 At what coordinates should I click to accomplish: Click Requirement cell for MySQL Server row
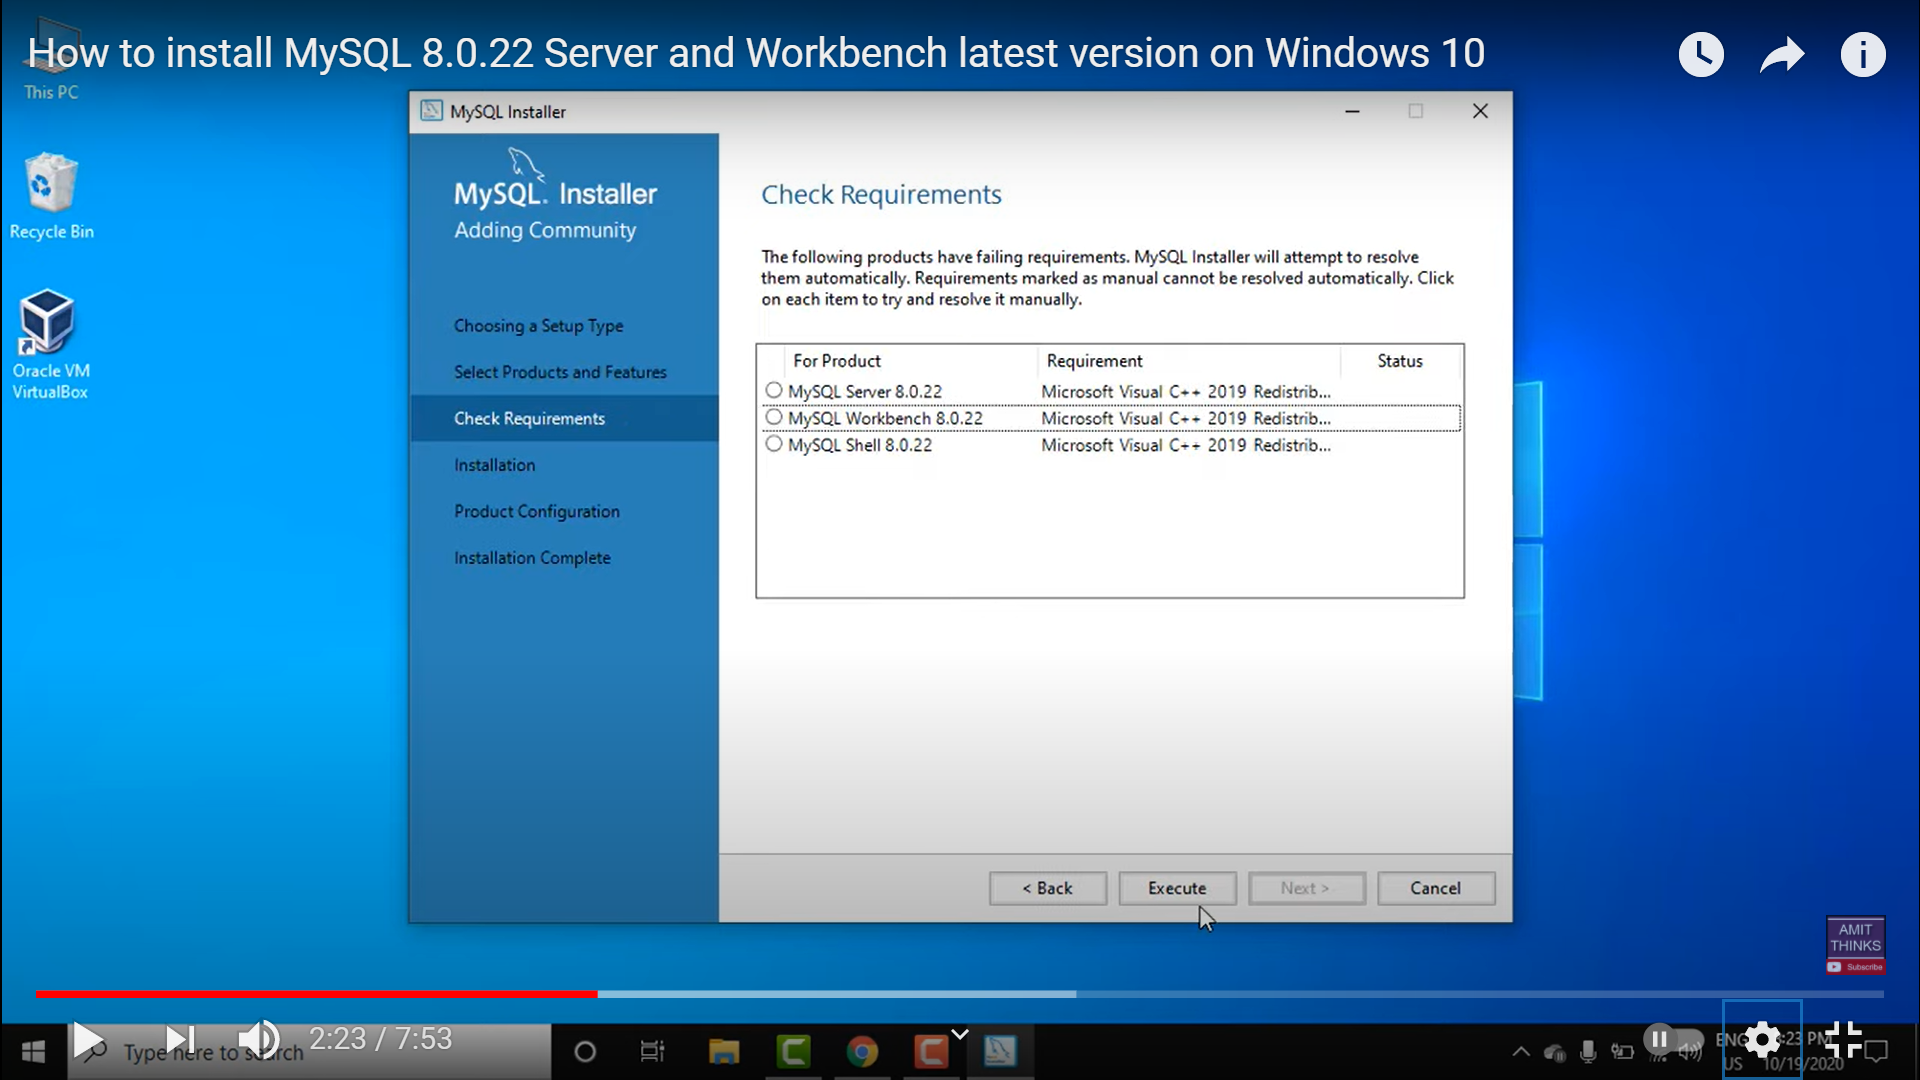1186,392
